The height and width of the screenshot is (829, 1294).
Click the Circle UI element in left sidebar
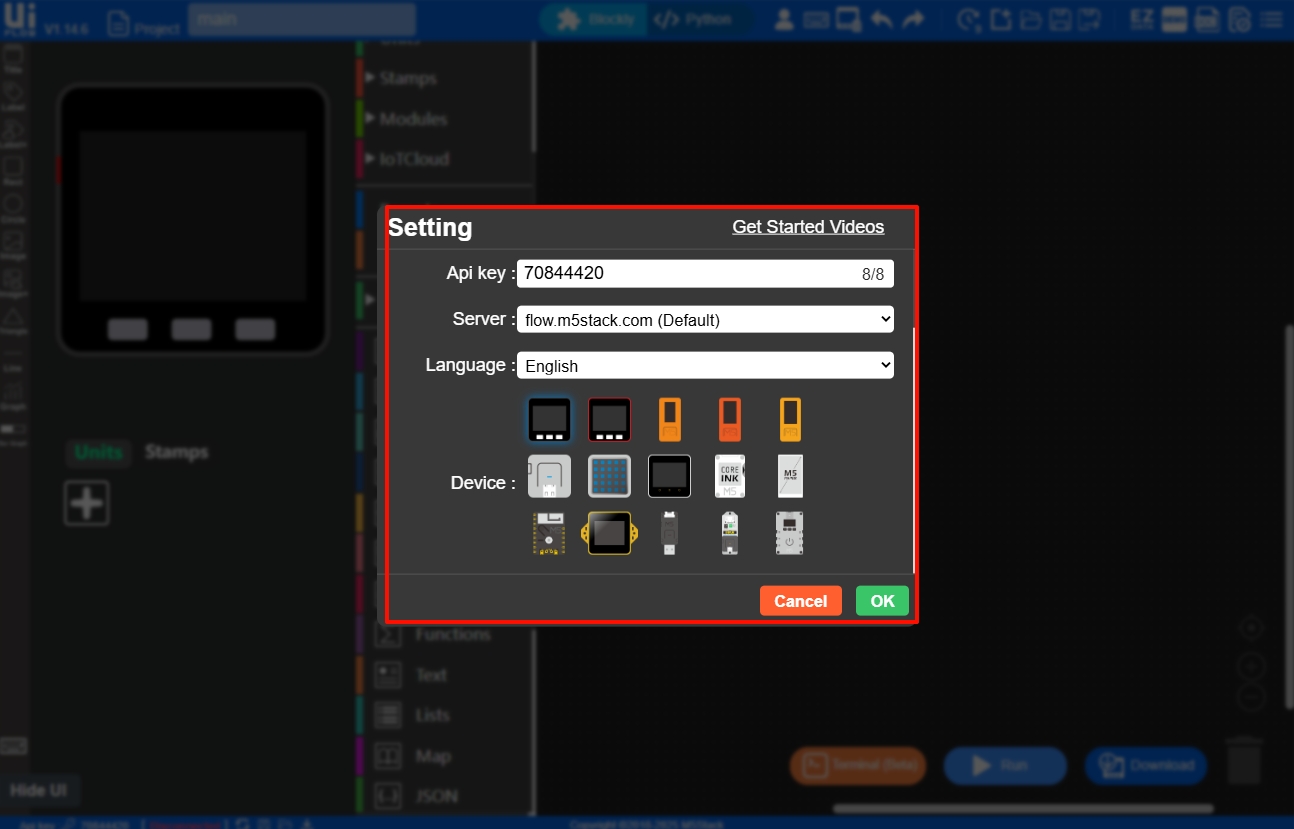click(x=14, y=208)
